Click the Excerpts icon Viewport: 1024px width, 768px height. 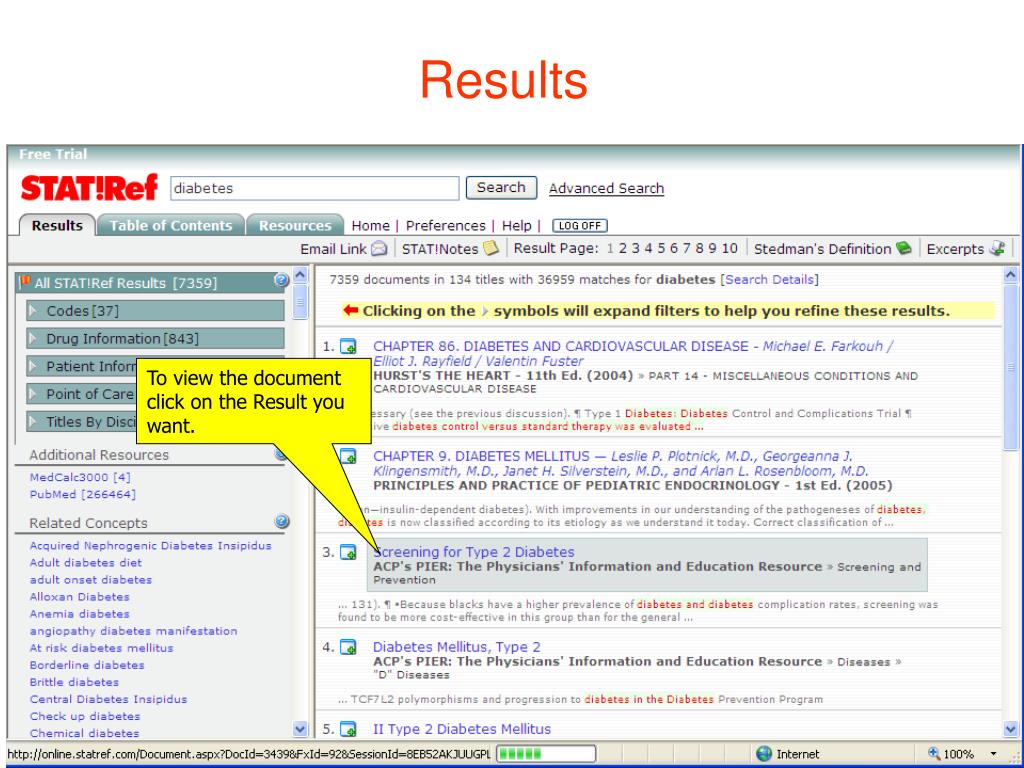pos(997,248)
